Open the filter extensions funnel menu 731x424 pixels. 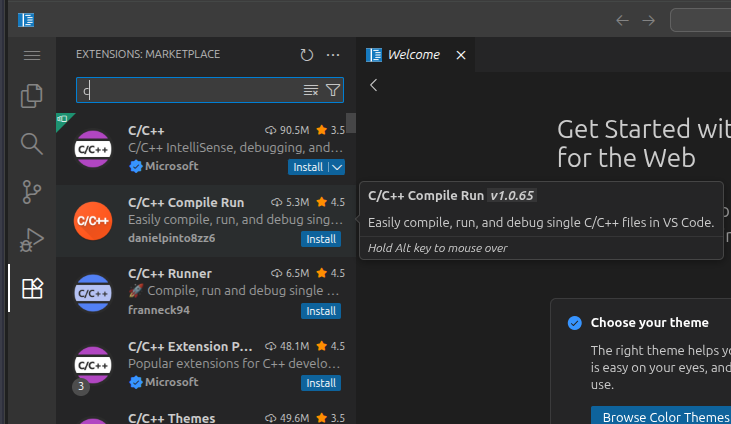(333, 91)
